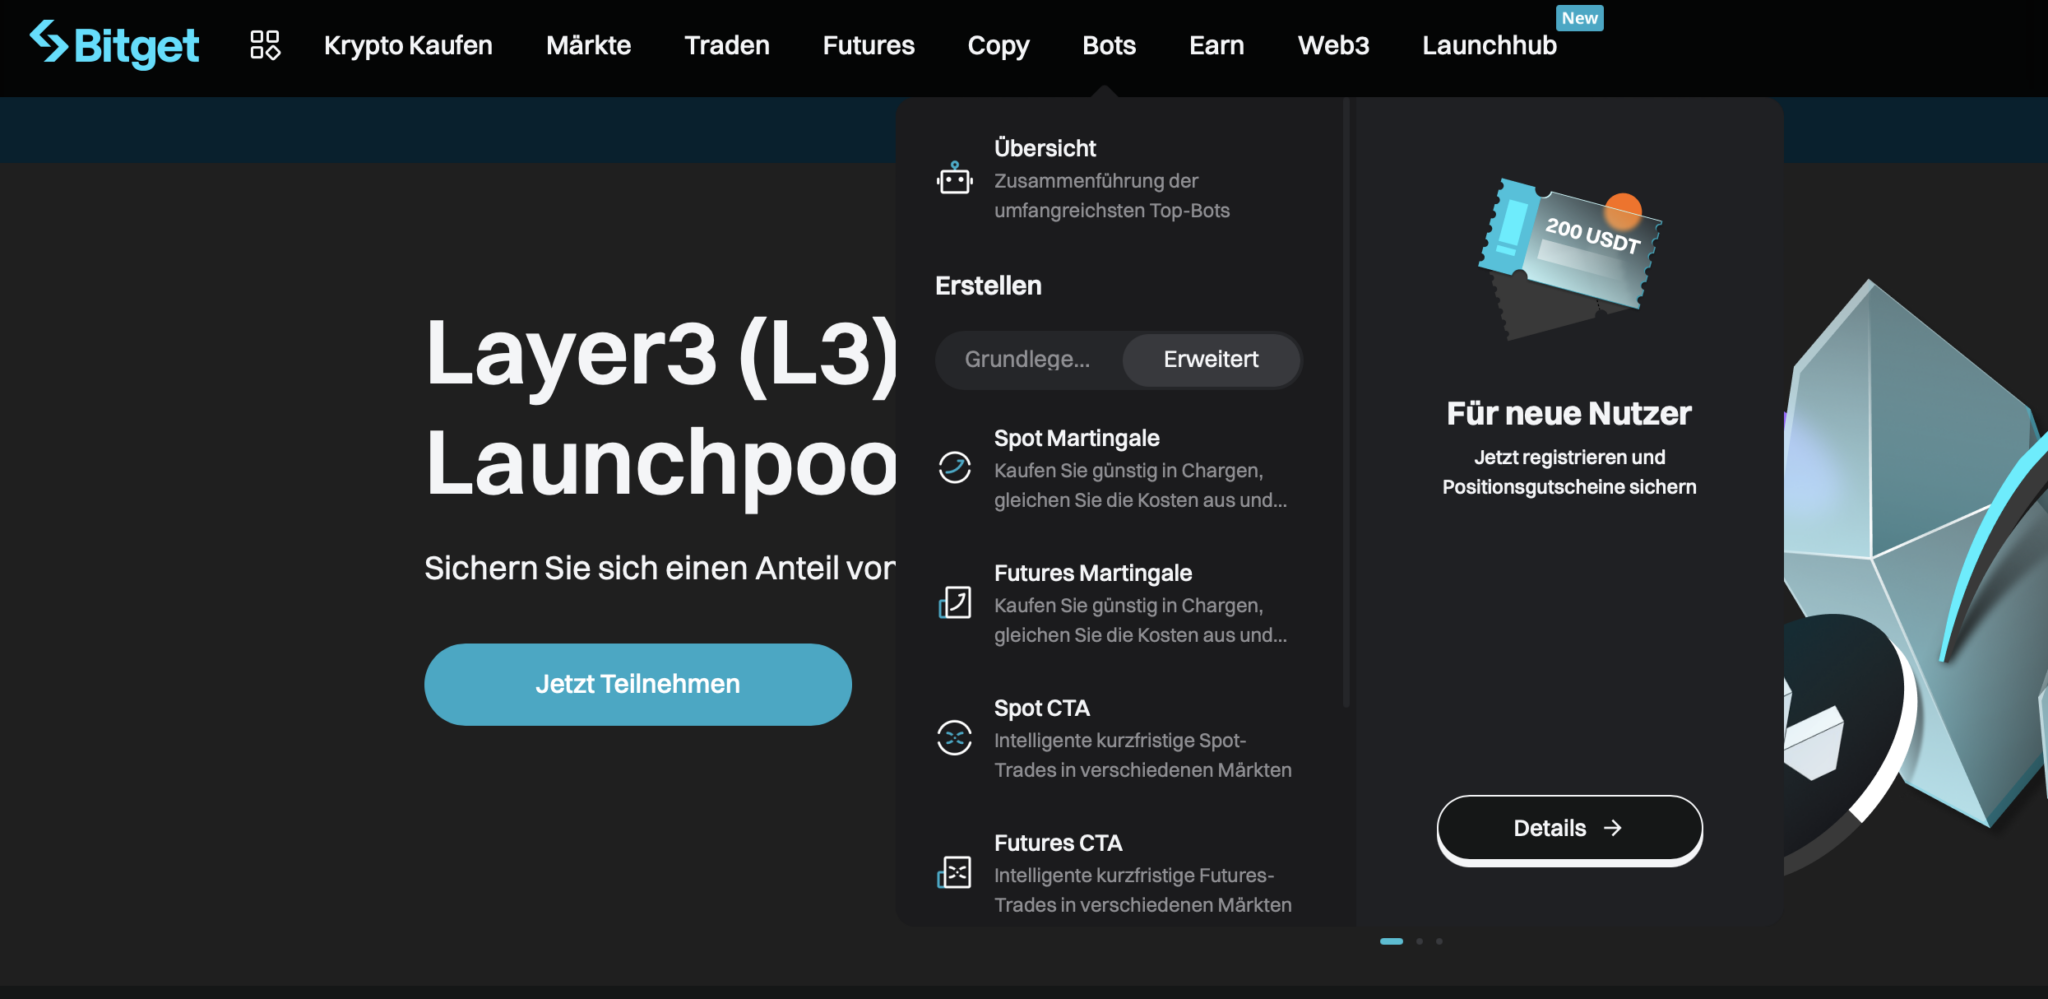The image size is (2048, 999).
Task: Select the Erweitert toggle option
Action: click(1210, 360)
